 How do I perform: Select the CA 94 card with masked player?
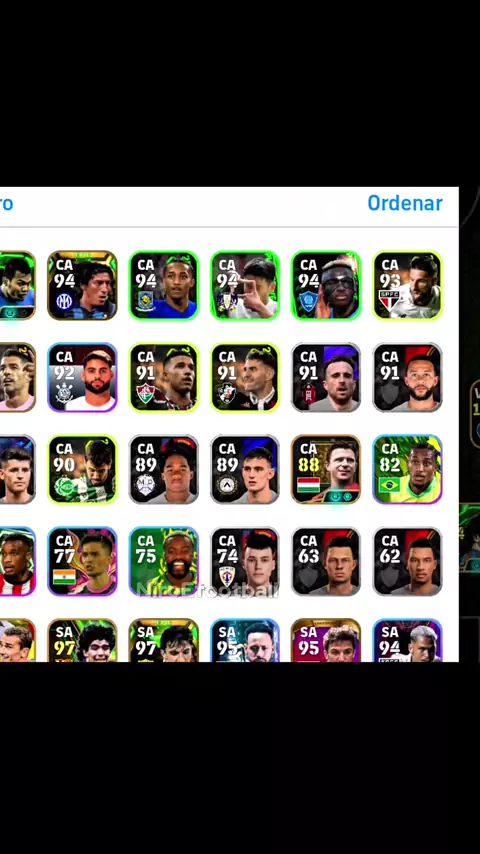(326, 285)
